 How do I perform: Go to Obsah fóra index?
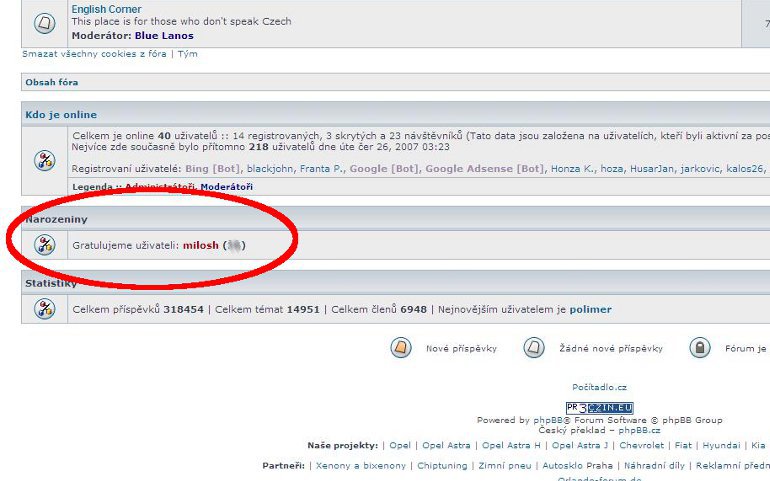click(52, 82)
